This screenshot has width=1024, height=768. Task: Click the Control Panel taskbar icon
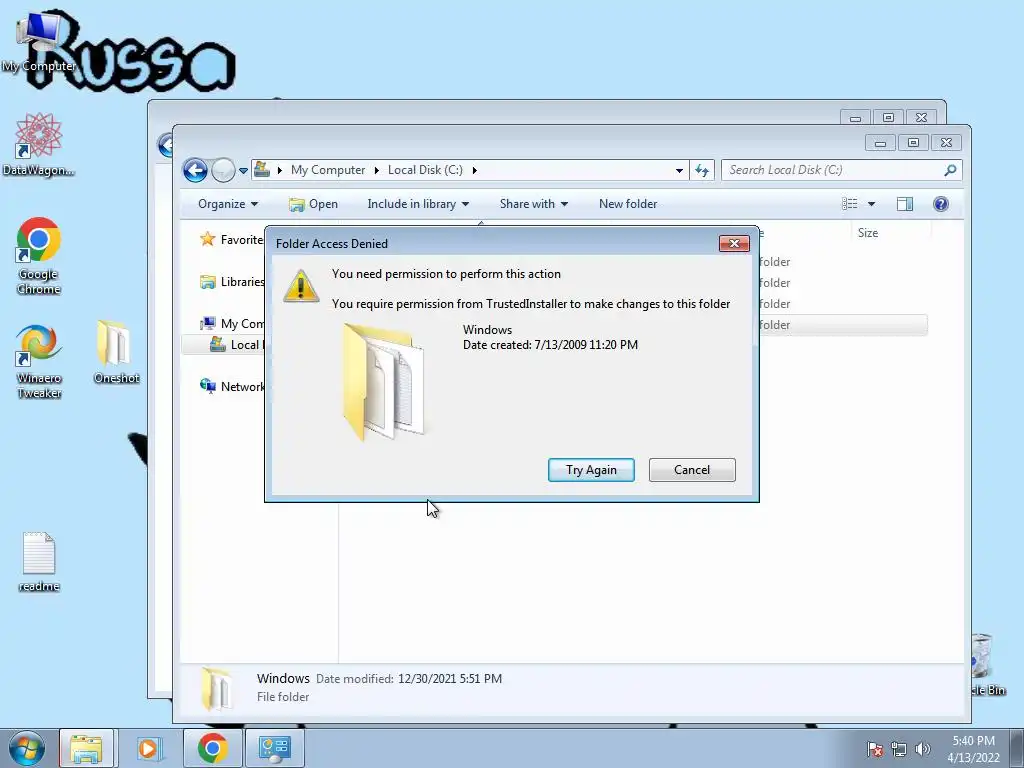coord(274,748)
